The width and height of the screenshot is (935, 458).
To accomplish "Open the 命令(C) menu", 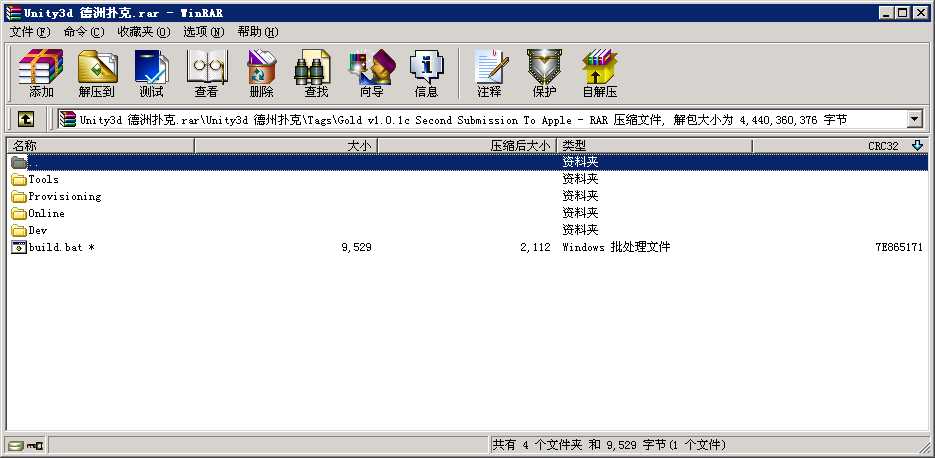I will (84, 32).
